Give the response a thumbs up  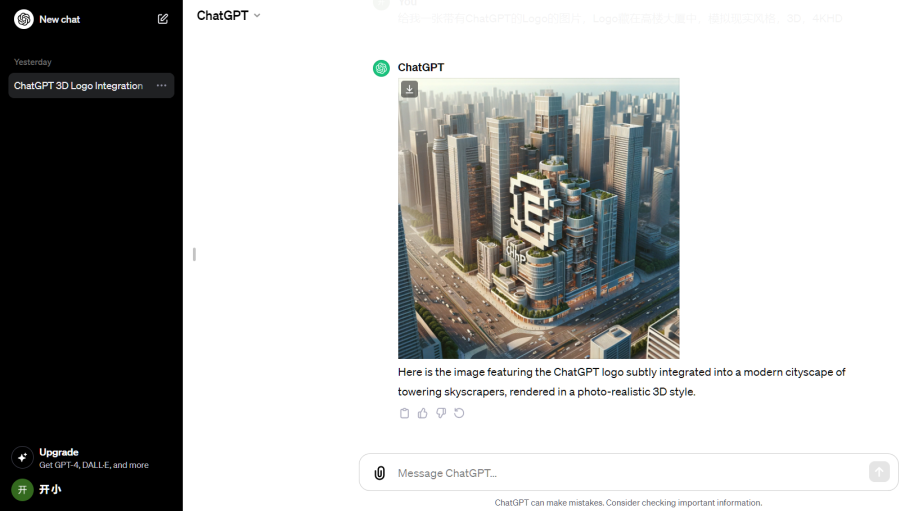(x=422, y=413)
